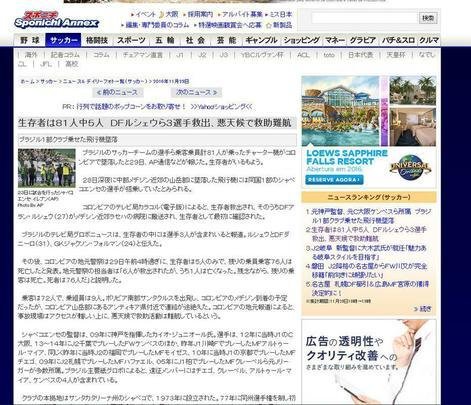Select the 記者コラム subcategory
The height and width of the screenshot is (405, 471).
pos(65,55)
